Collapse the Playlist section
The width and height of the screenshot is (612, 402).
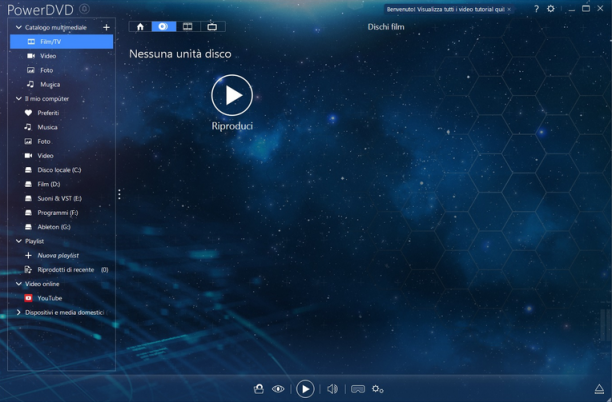[x=18, y=241]
